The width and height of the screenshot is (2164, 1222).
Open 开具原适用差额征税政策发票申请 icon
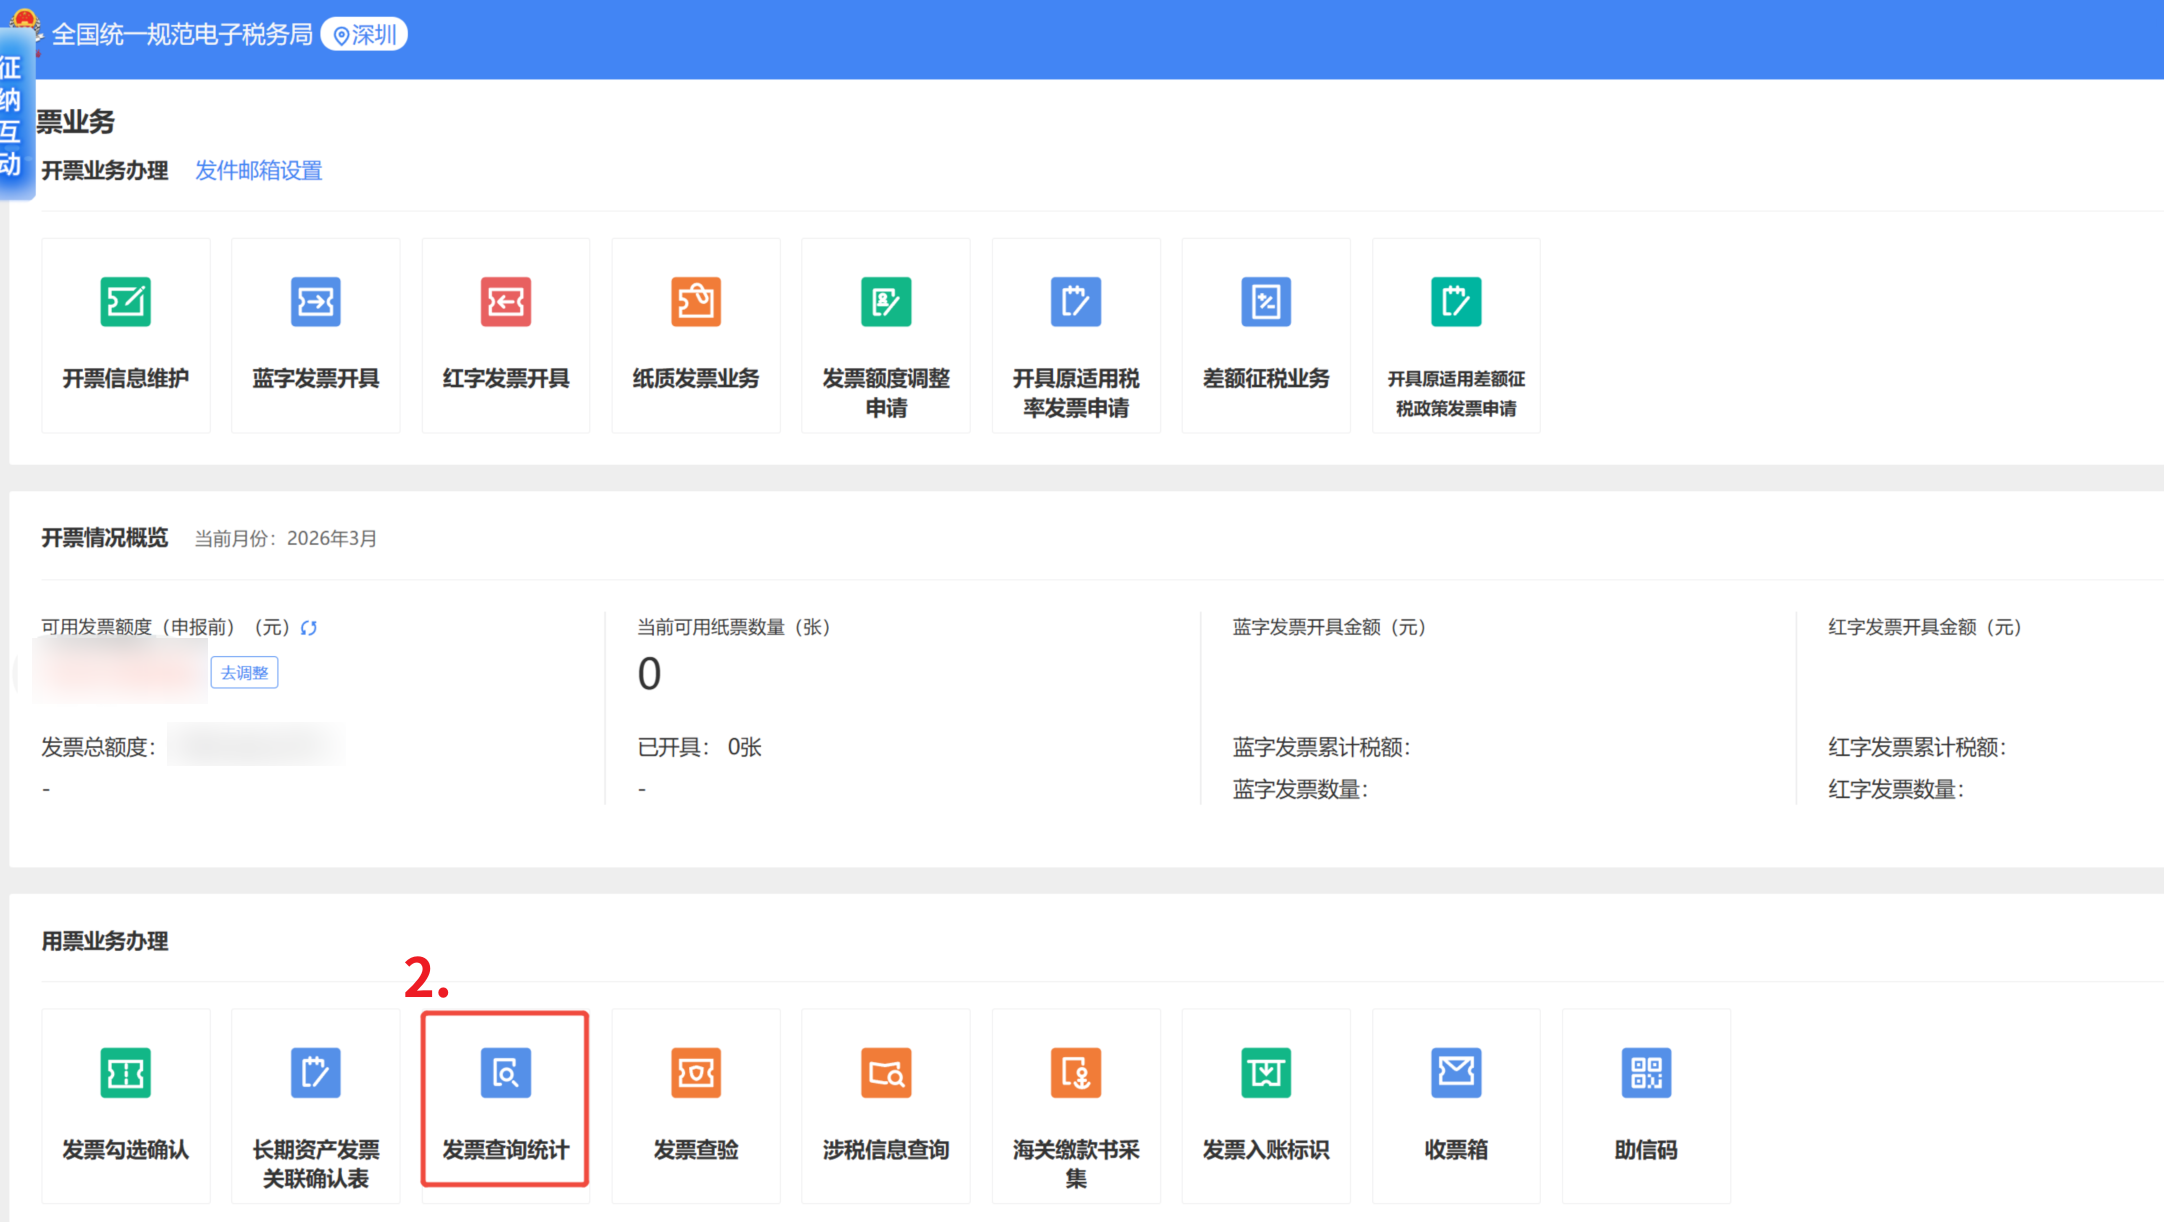[1455, 302]
